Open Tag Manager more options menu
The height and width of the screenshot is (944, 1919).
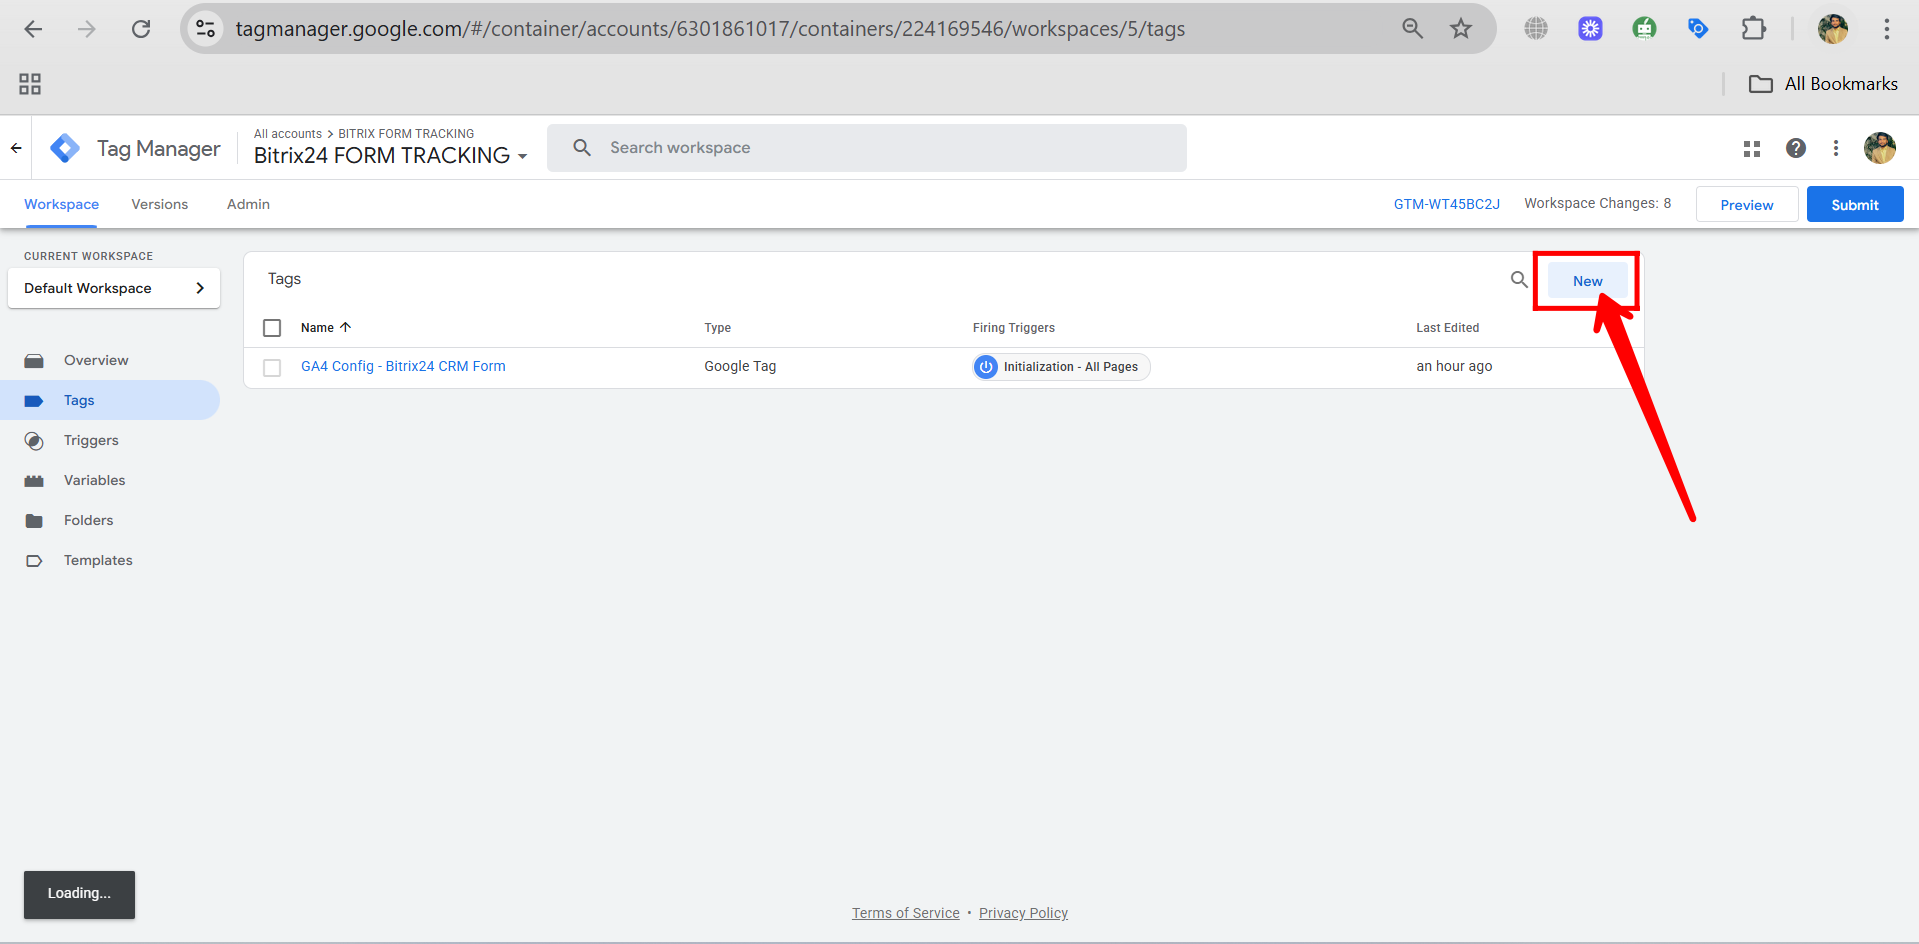[x=1836, y=148]
